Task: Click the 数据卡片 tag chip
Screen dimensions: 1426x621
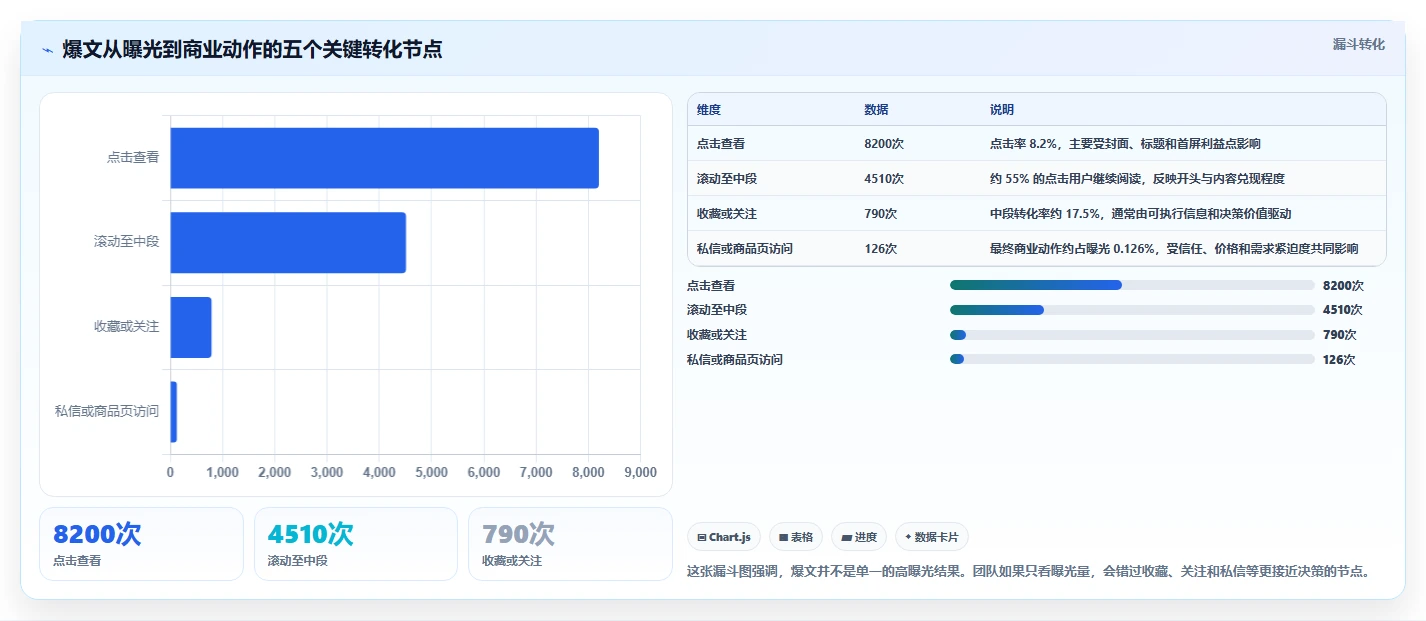Action: pos(932,537)
